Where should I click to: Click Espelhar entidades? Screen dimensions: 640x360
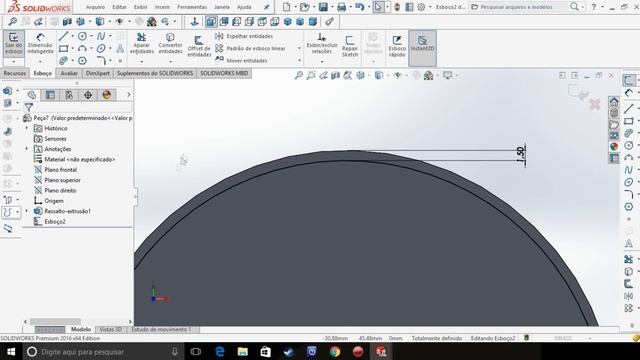coord(244,36)
